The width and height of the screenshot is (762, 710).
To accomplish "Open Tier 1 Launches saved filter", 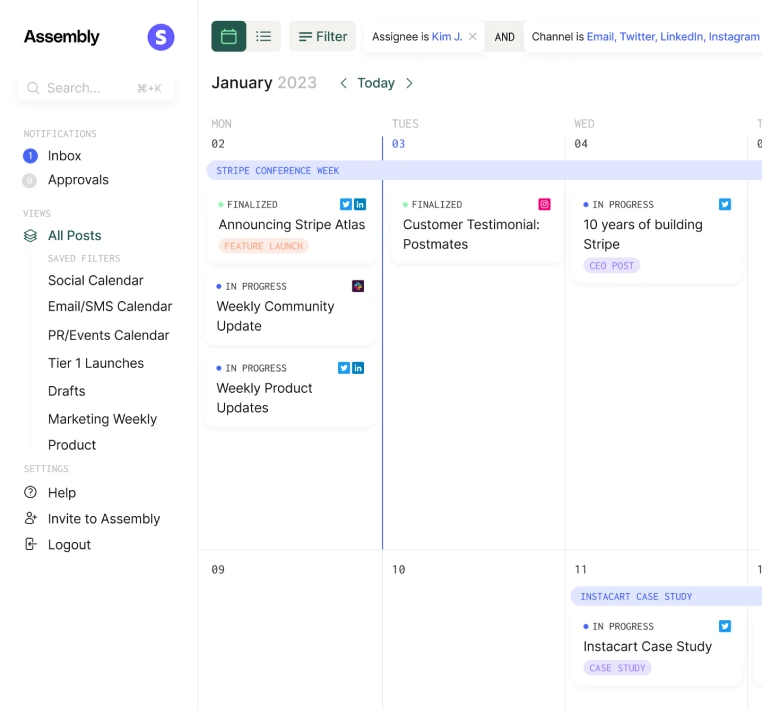I will pos(96,363).
